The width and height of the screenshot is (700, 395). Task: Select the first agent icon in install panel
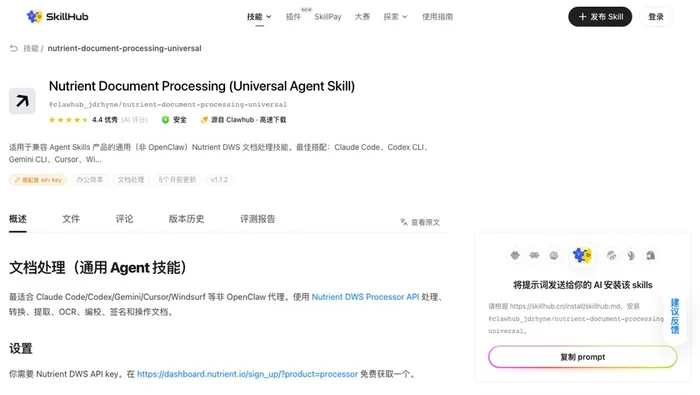tap(515, 255)
